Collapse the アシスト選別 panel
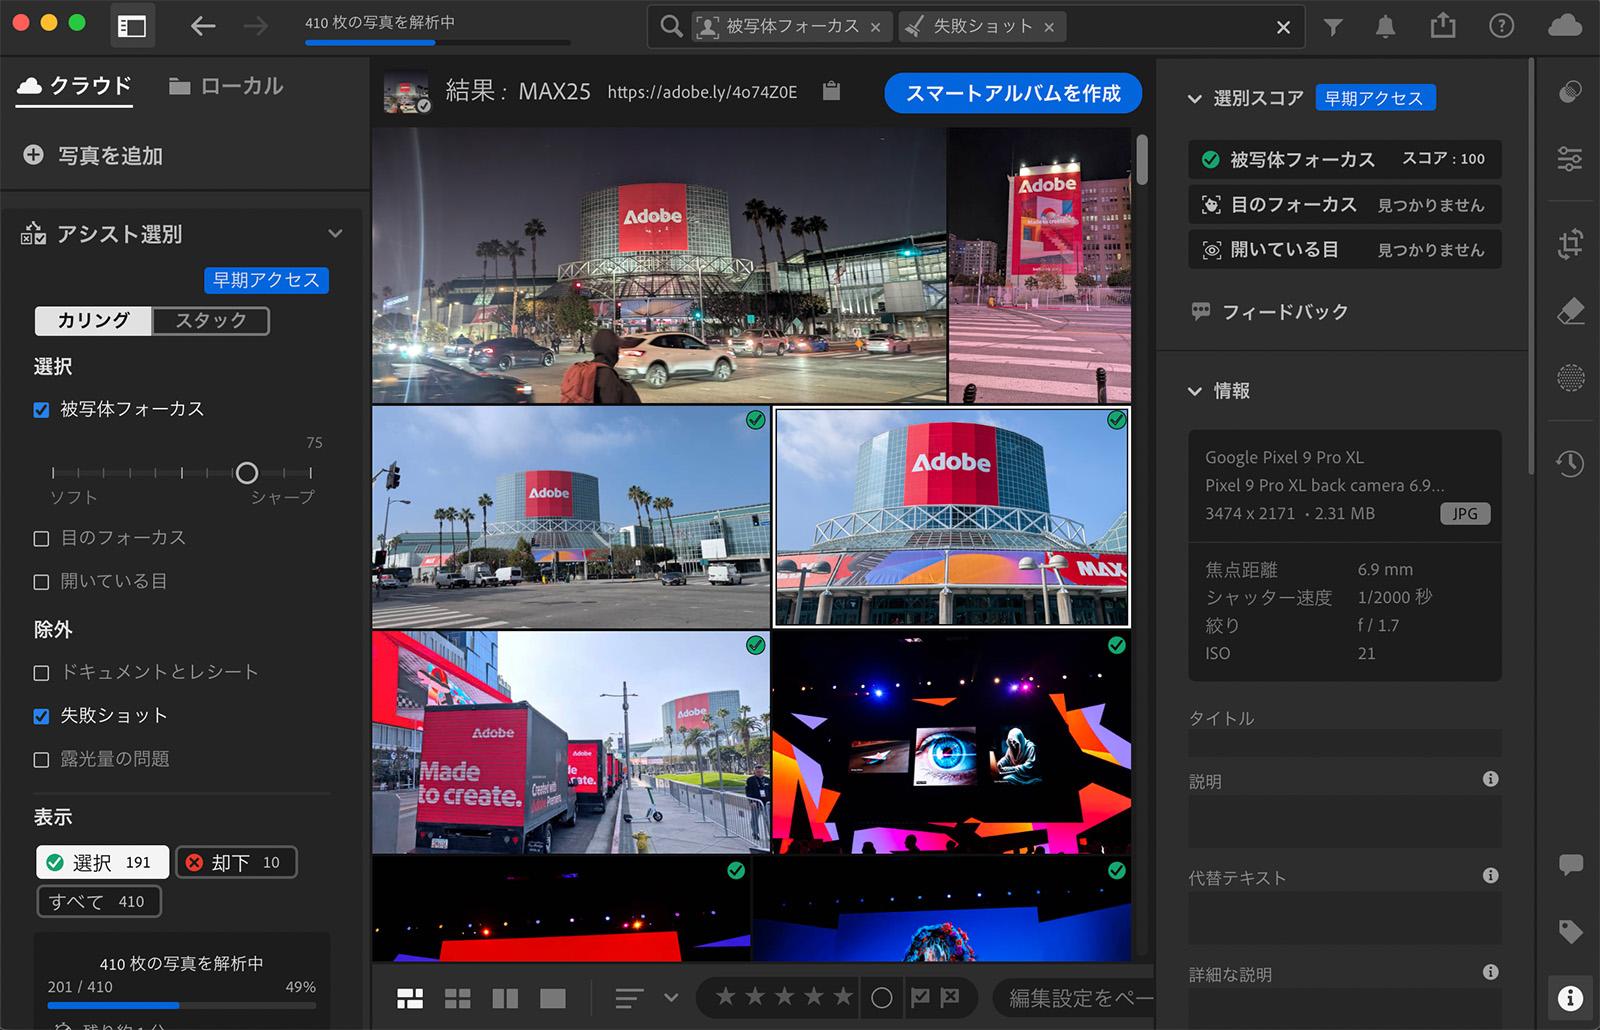This screenshot has width=1600, height=1030. coord(336,232)
